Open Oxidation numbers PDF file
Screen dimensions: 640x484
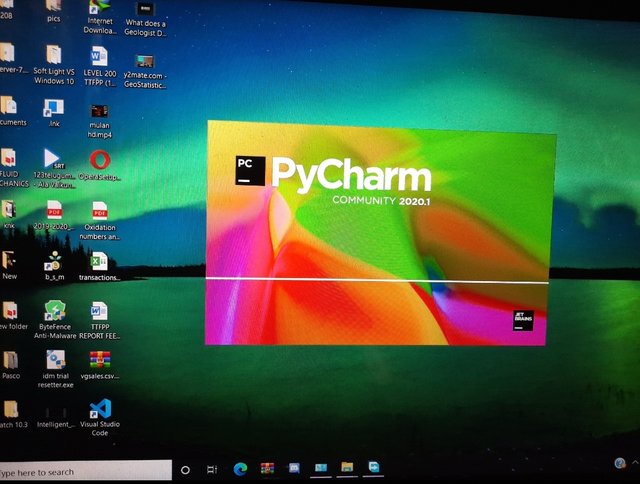(100, 220)
